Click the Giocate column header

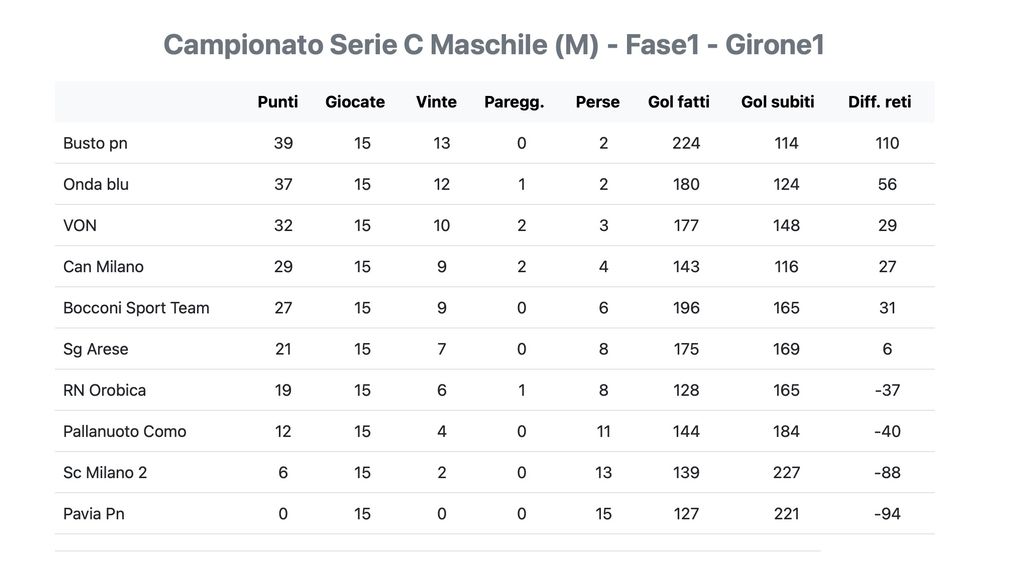[355, 102]
